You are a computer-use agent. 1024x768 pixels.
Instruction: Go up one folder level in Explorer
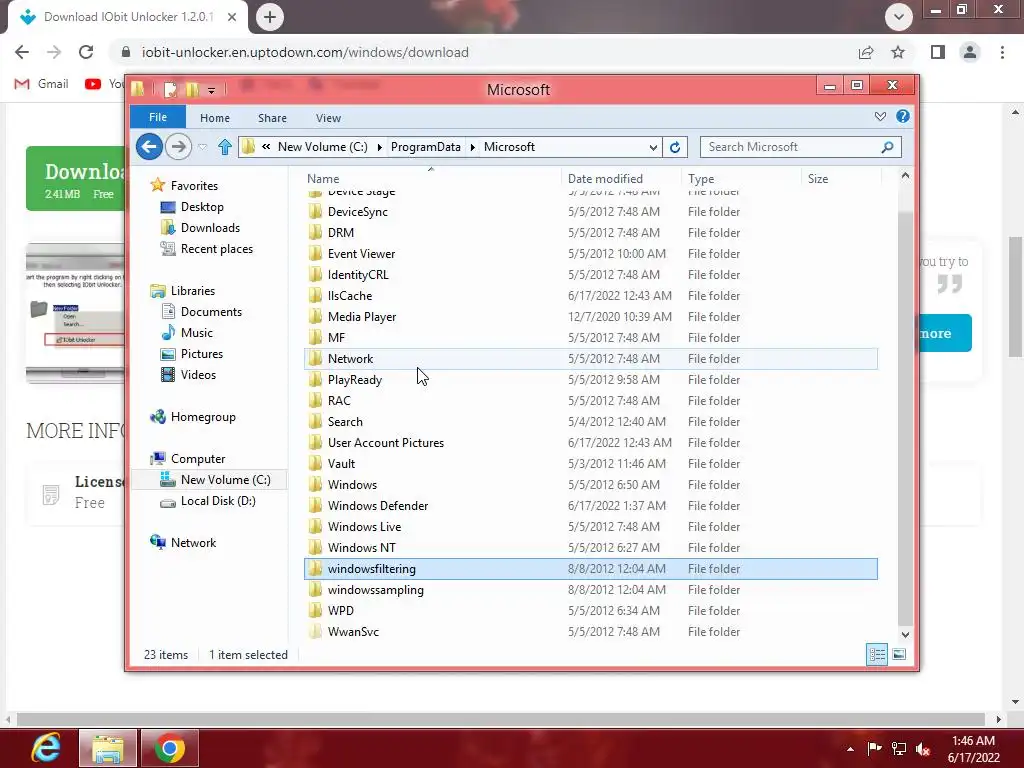coord(225,147)
